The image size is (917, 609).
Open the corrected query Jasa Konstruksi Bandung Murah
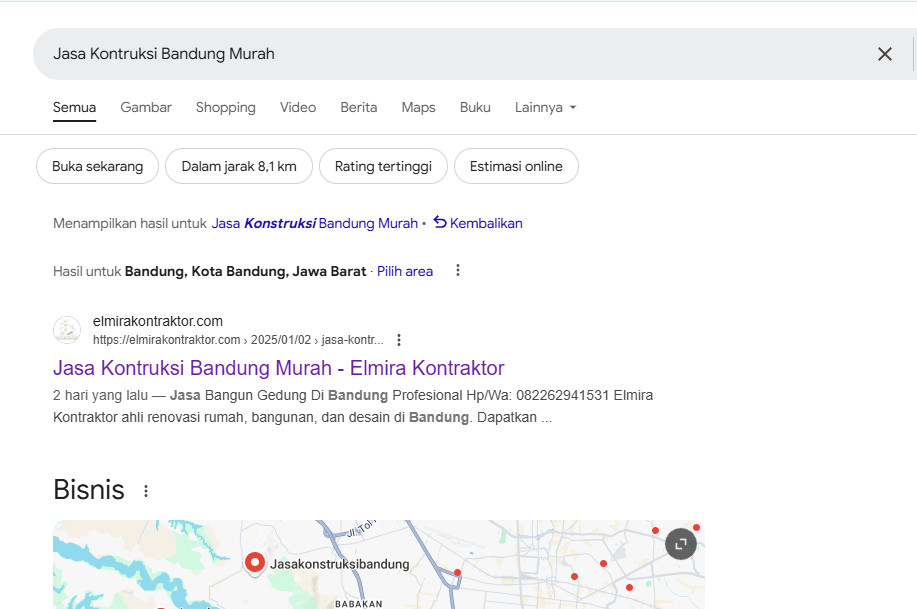pyautogui.click(x=315, y=223)
